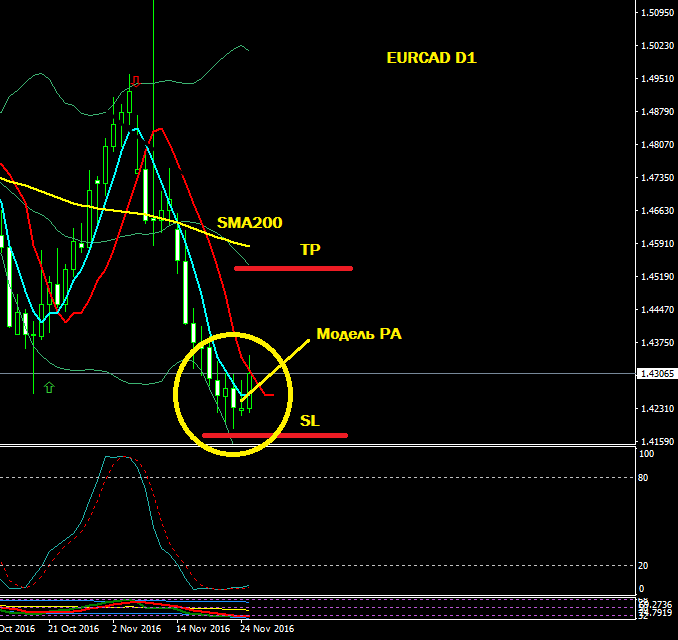Click price axis value 1.45190

point(657,276)
